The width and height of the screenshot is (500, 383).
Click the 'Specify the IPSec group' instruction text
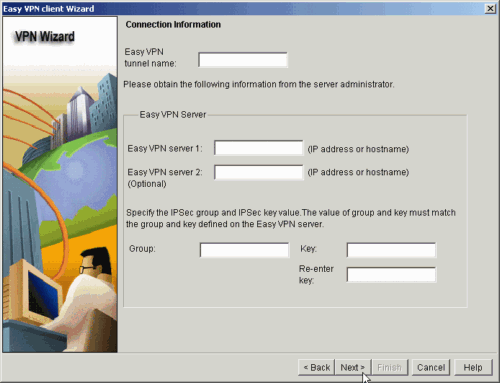pyautogui.click(x=291, y=218)
